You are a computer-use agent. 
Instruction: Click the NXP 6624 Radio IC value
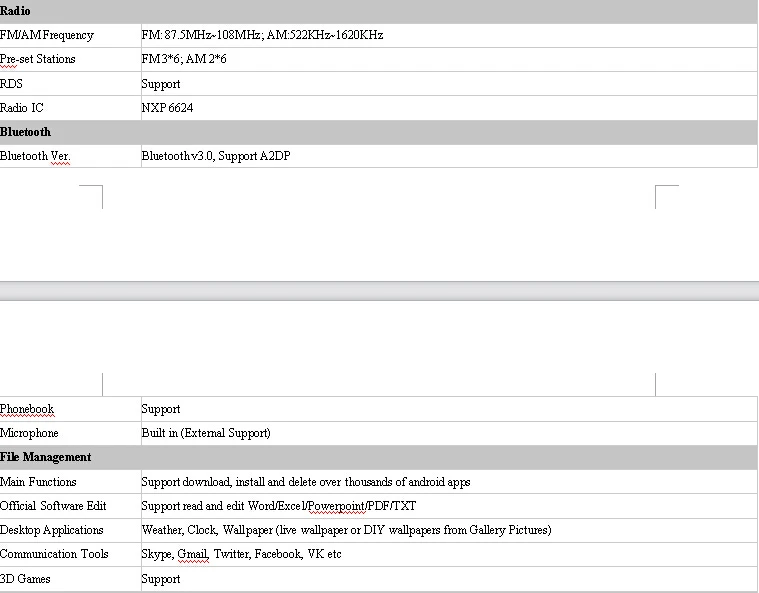pyautogui.click(x=167, y=108)
